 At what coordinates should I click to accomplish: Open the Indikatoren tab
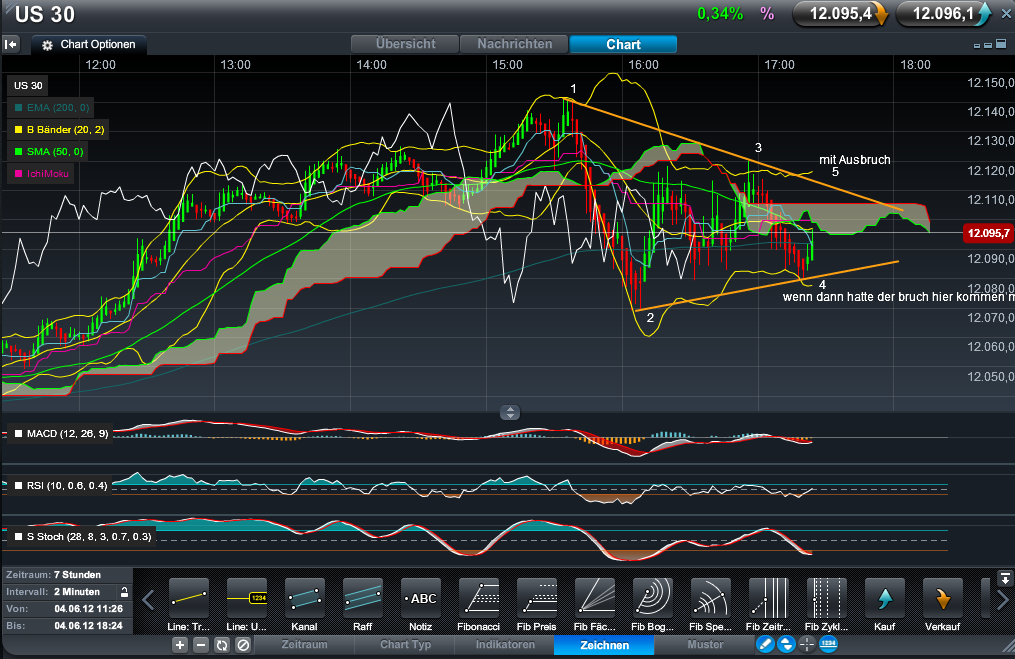click(505, 645)
